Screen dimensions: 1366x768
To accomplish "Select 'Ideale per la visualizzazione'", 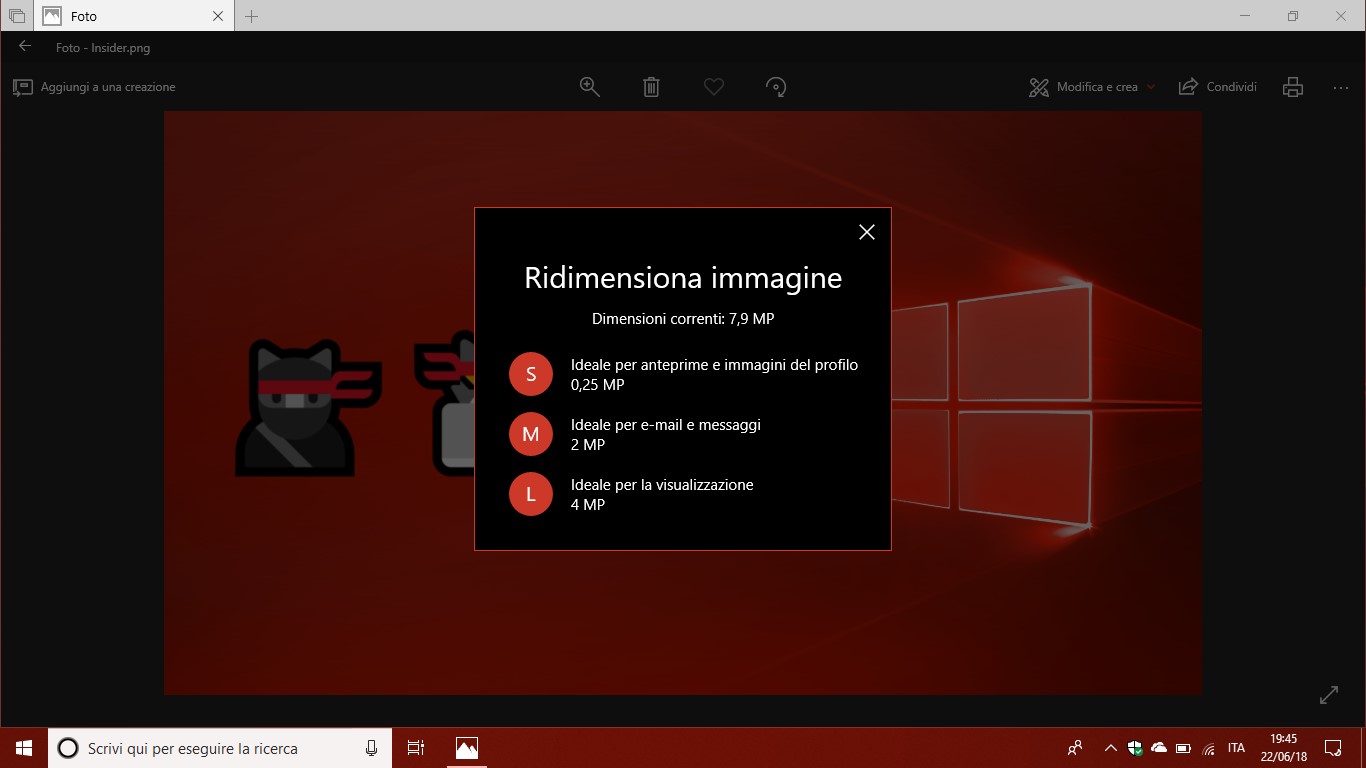I will pos(662,485).
